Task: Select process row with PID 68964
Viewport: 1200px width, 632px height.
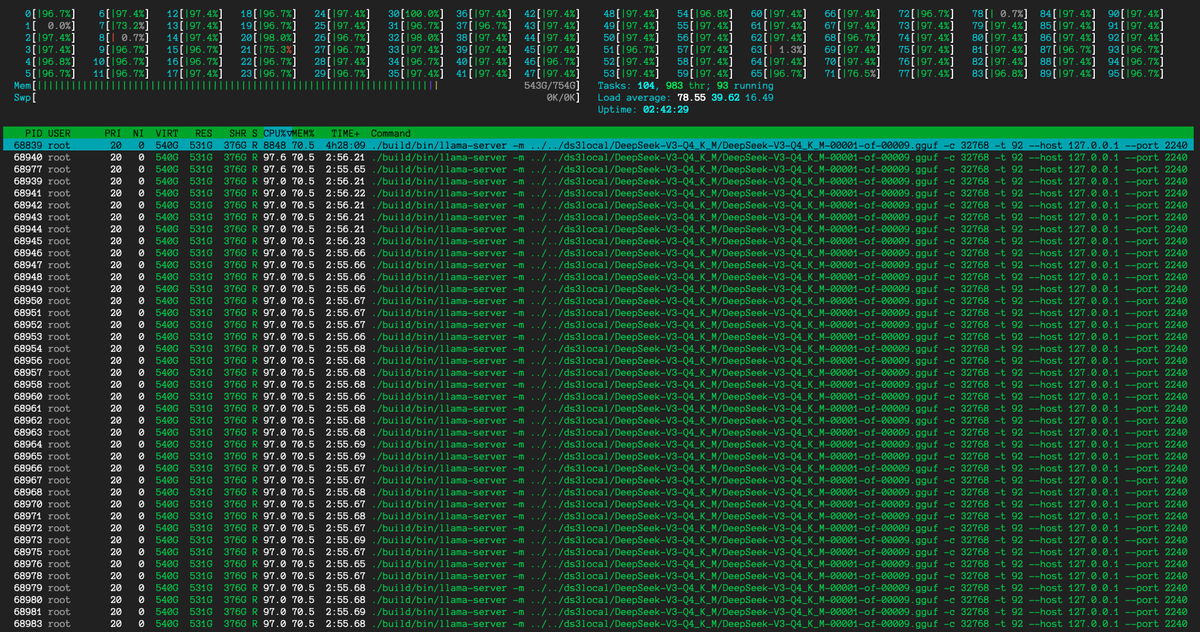Action: click(x=600, y=445)
